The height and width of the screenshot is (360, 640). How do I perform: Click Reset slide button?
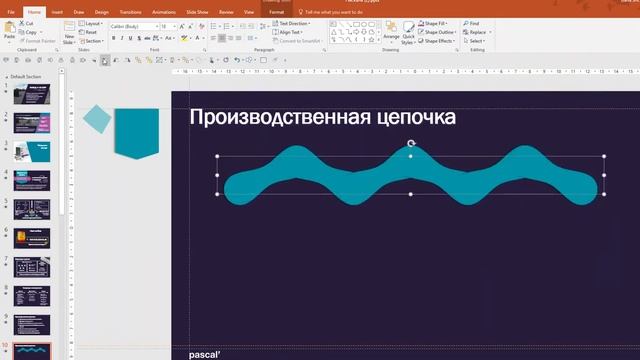(x=88, y=32)
